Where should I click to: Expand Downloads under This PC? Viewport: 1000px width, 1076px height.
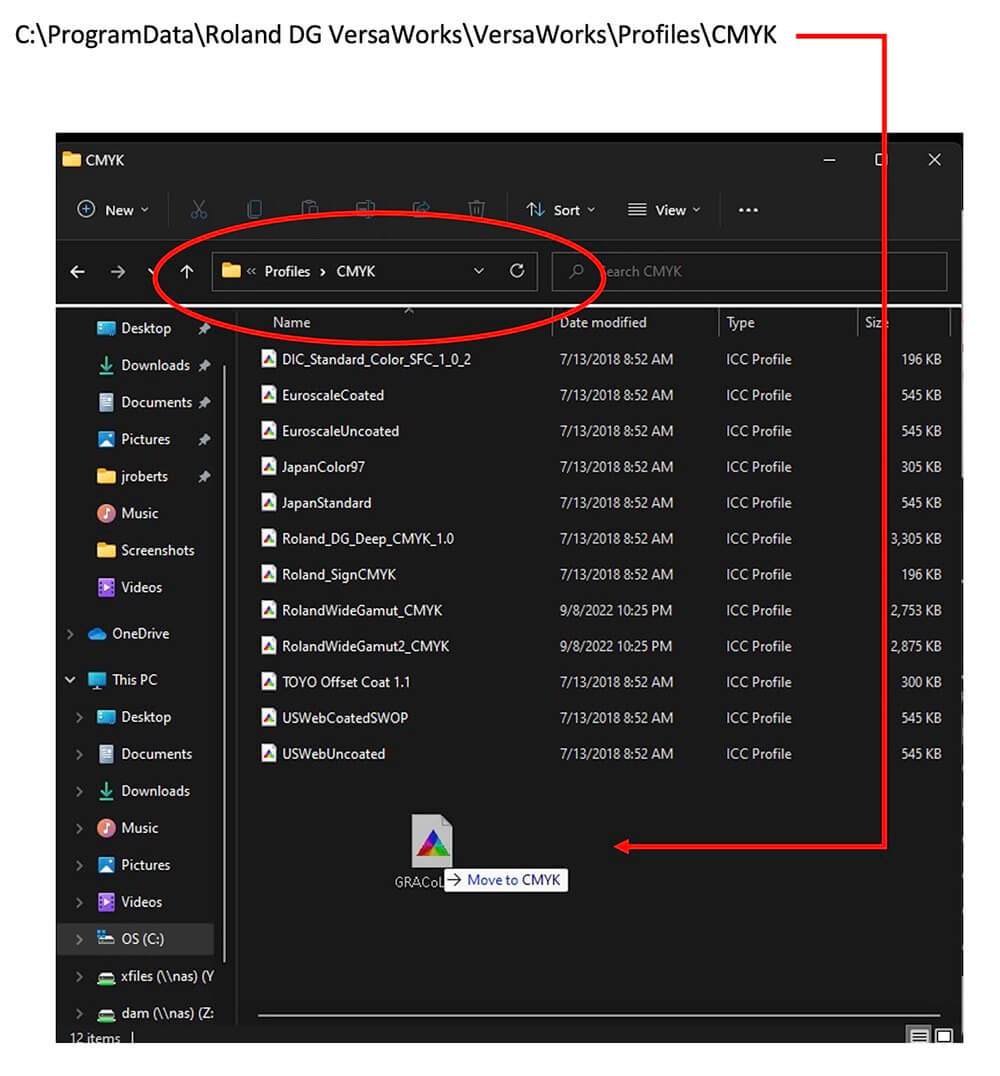(80, 792)
